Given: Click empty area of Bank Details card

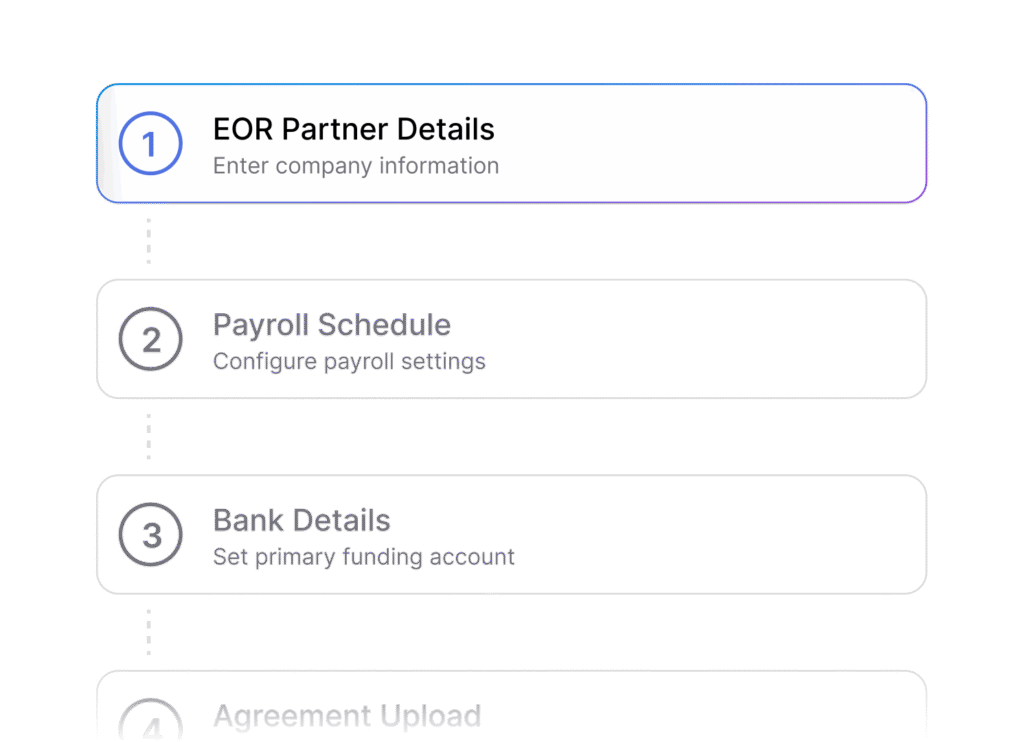Looking at the screenshot, I should pyautogui.click(x=718, y=534).
